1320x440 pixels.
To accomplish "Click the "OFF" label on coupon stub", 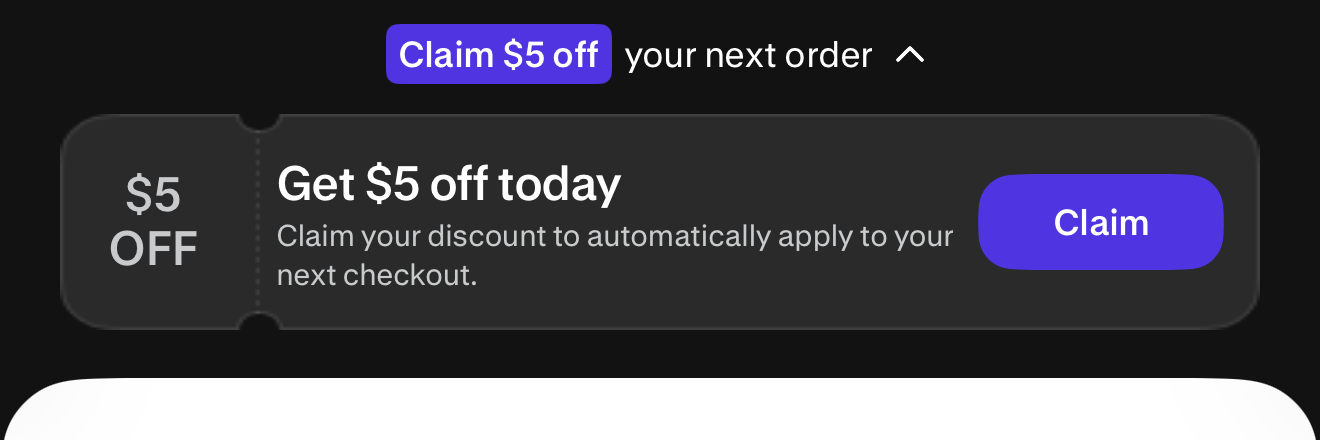I will click(153, 248).
